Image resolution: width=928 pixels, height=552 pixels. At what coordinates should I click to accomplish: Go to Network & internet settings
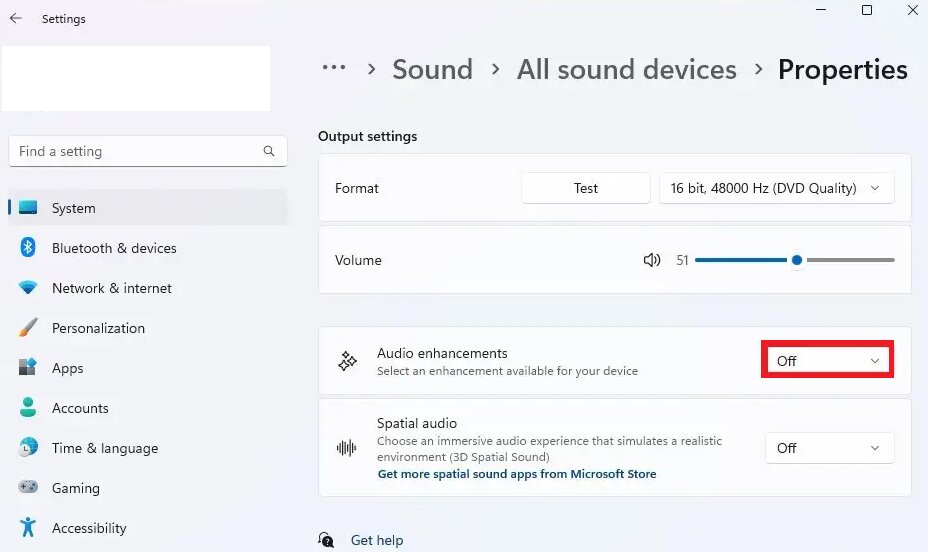pyautogui.click(x=148, y=288)
